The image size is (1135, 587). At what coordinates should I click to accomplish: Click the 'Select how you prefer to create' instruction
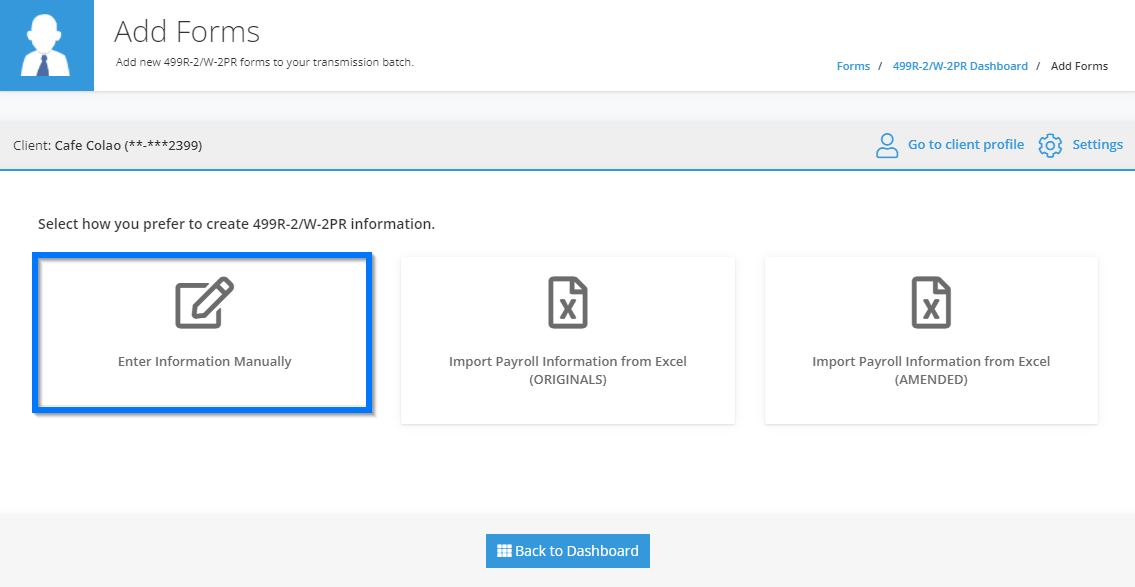coord(237,224)
